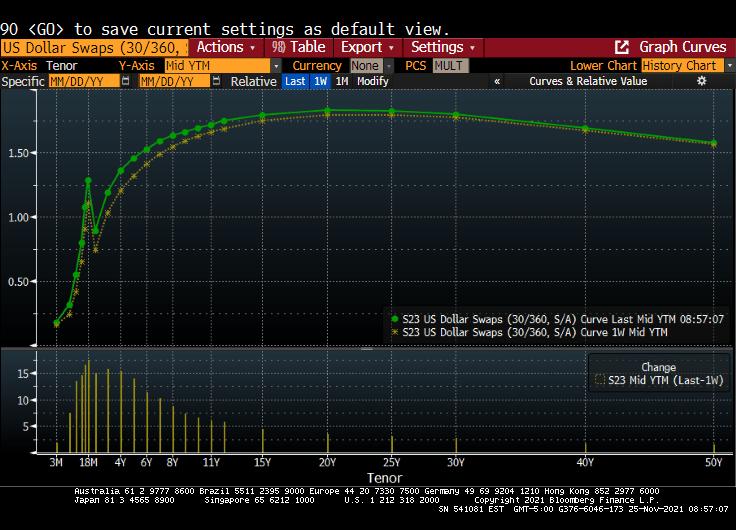Image resolution: width=736 pixels, height=530 pixels.
Task: Click the calendar icon on first date field
Action: tap(125, 81)
